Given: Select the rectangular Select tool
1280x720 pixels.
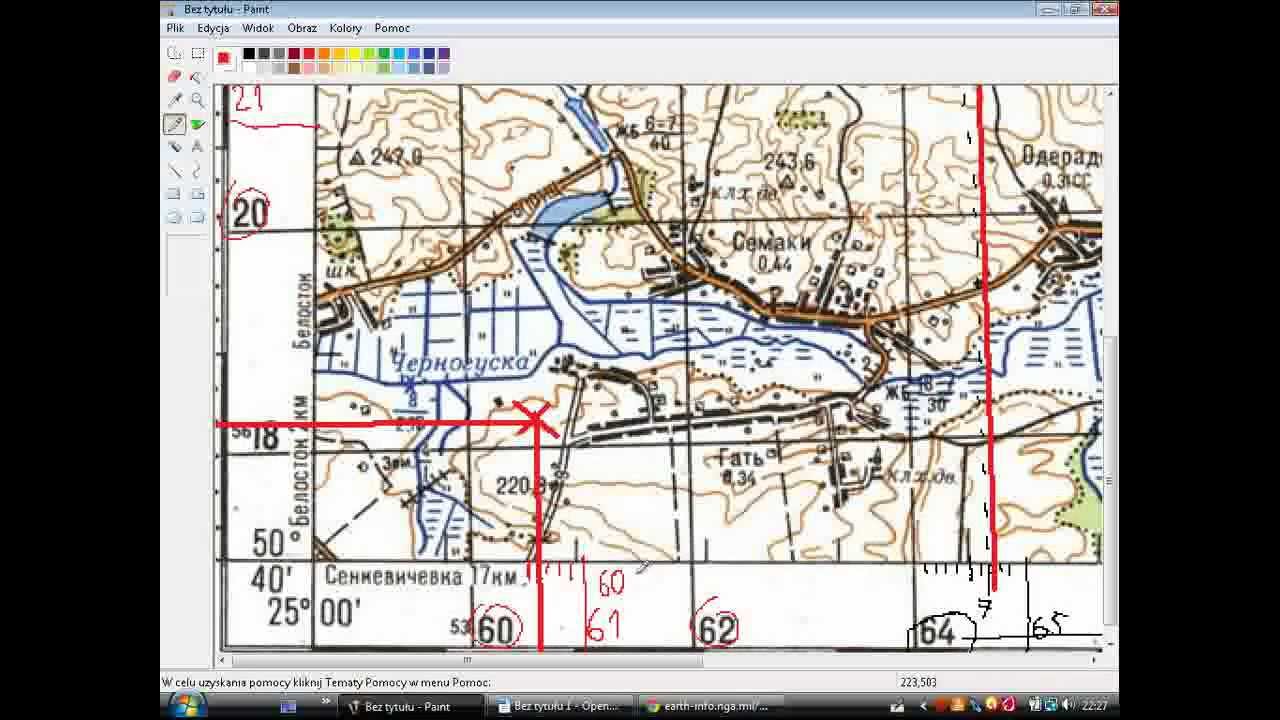Looking at the screenshot, I should (x=198, y=53).
